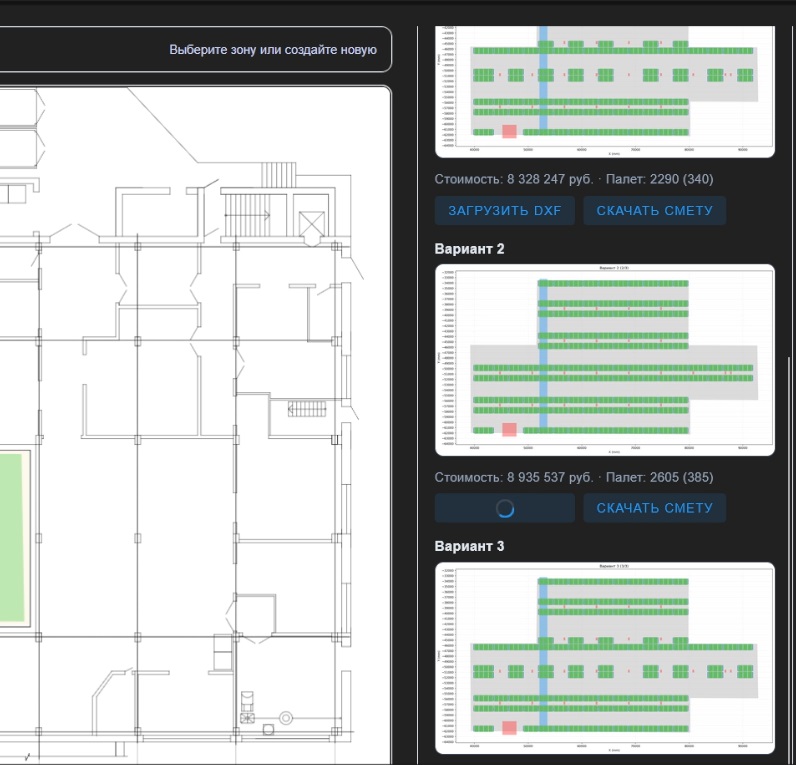Click the Вариант 3 heading
Viewport: 796px width, 765px height.
click(x=470, y=546)
